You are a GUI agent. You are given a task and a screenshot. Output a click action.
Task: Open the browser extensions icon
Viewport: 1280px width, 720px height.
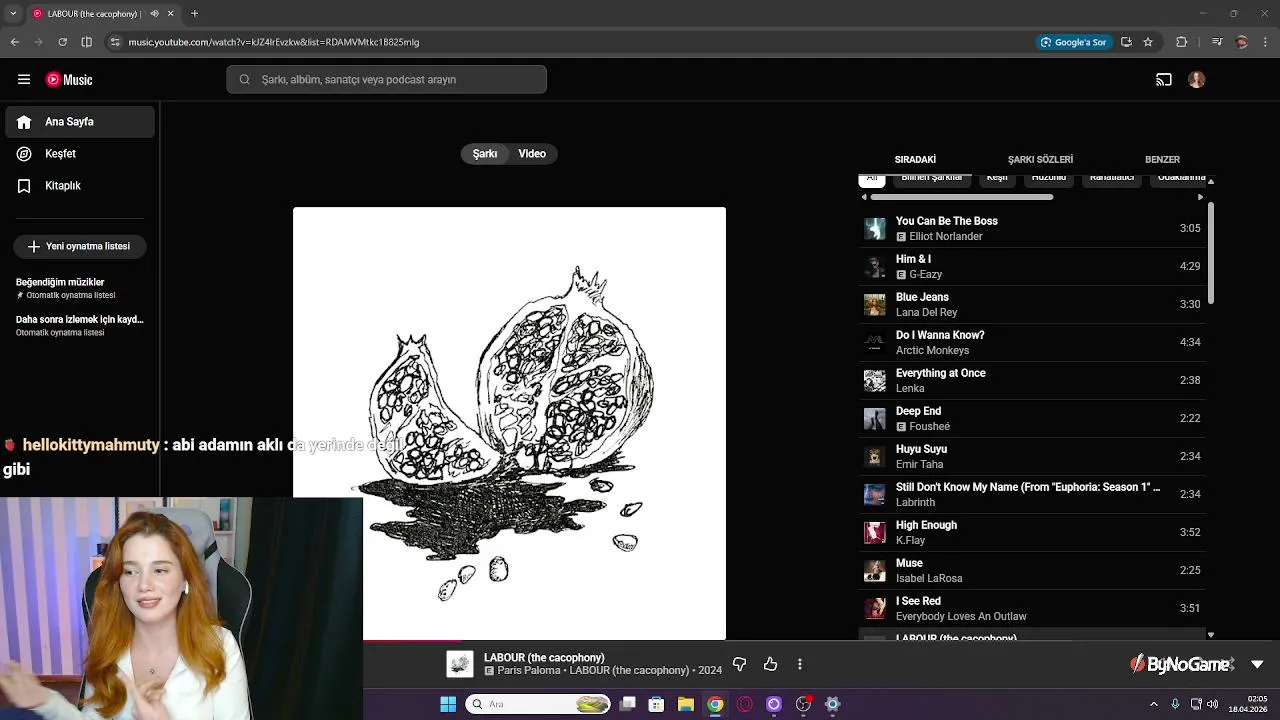pyautogui.click(x=1182, y=42)
